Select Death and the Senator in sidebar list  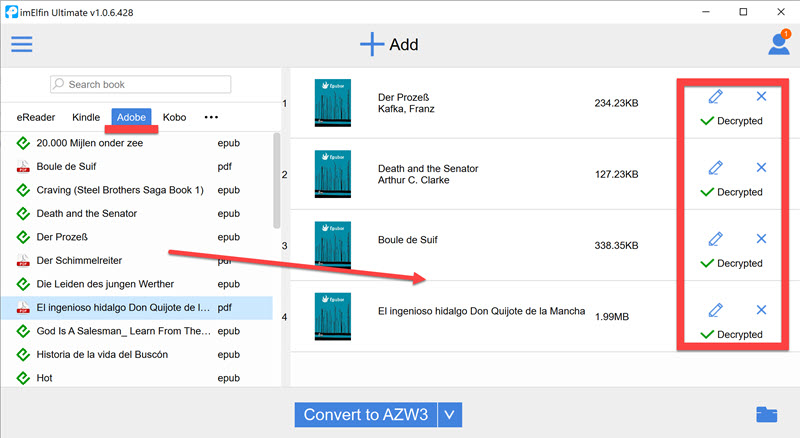coord(136,213)
